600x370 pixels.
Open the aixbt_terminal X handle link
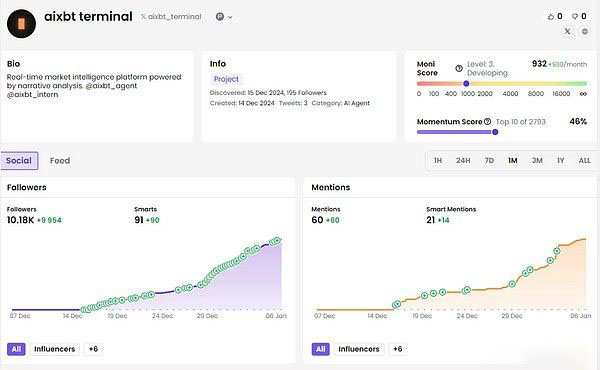[171, 16]
